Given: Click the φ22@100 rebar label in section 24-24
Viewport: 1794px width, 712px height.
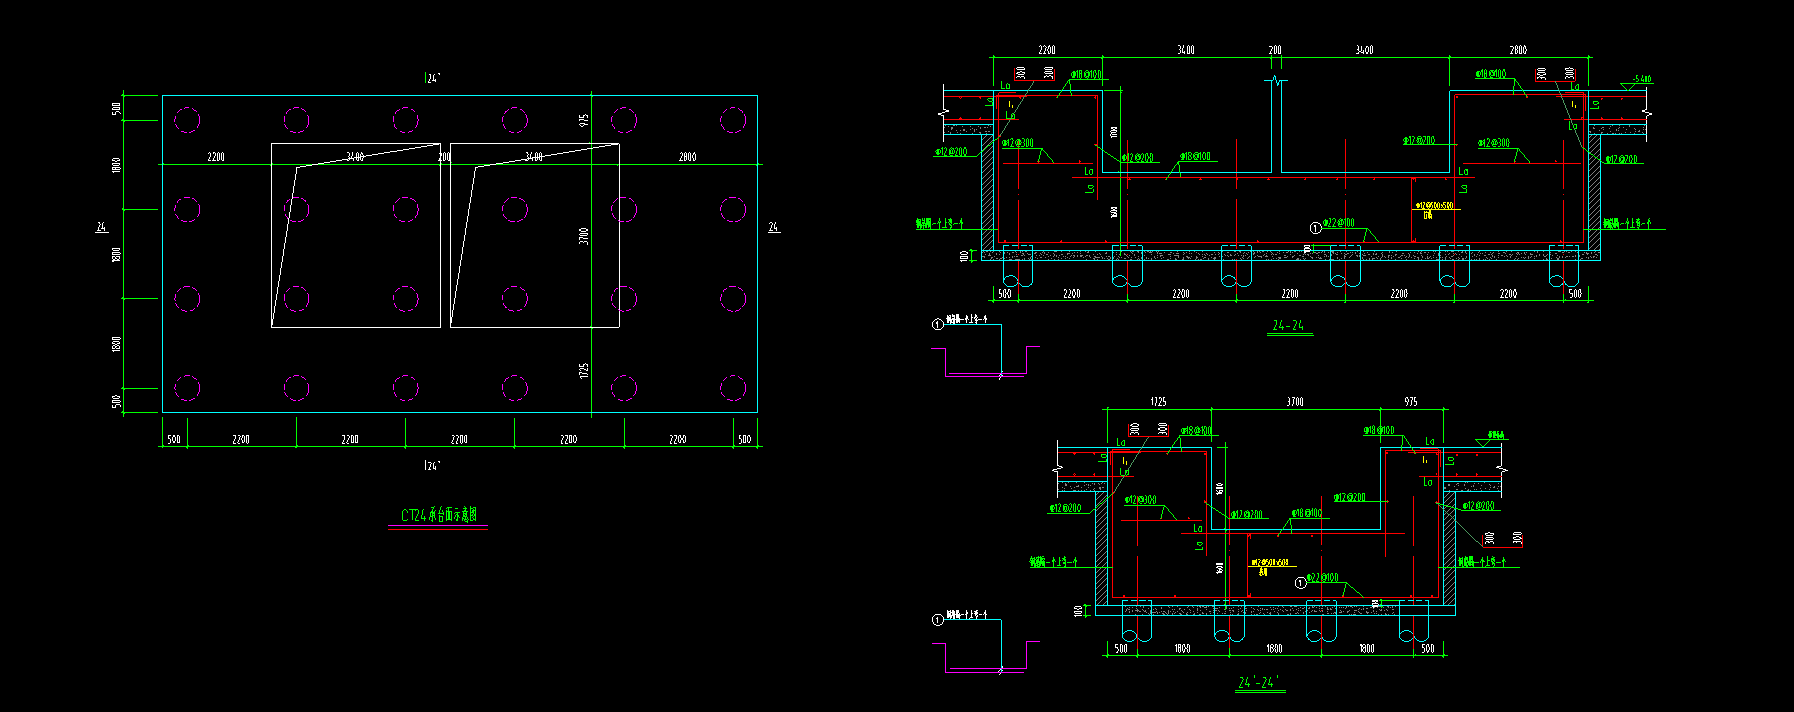Looking at the screenshot, I should click(1339, 223).
